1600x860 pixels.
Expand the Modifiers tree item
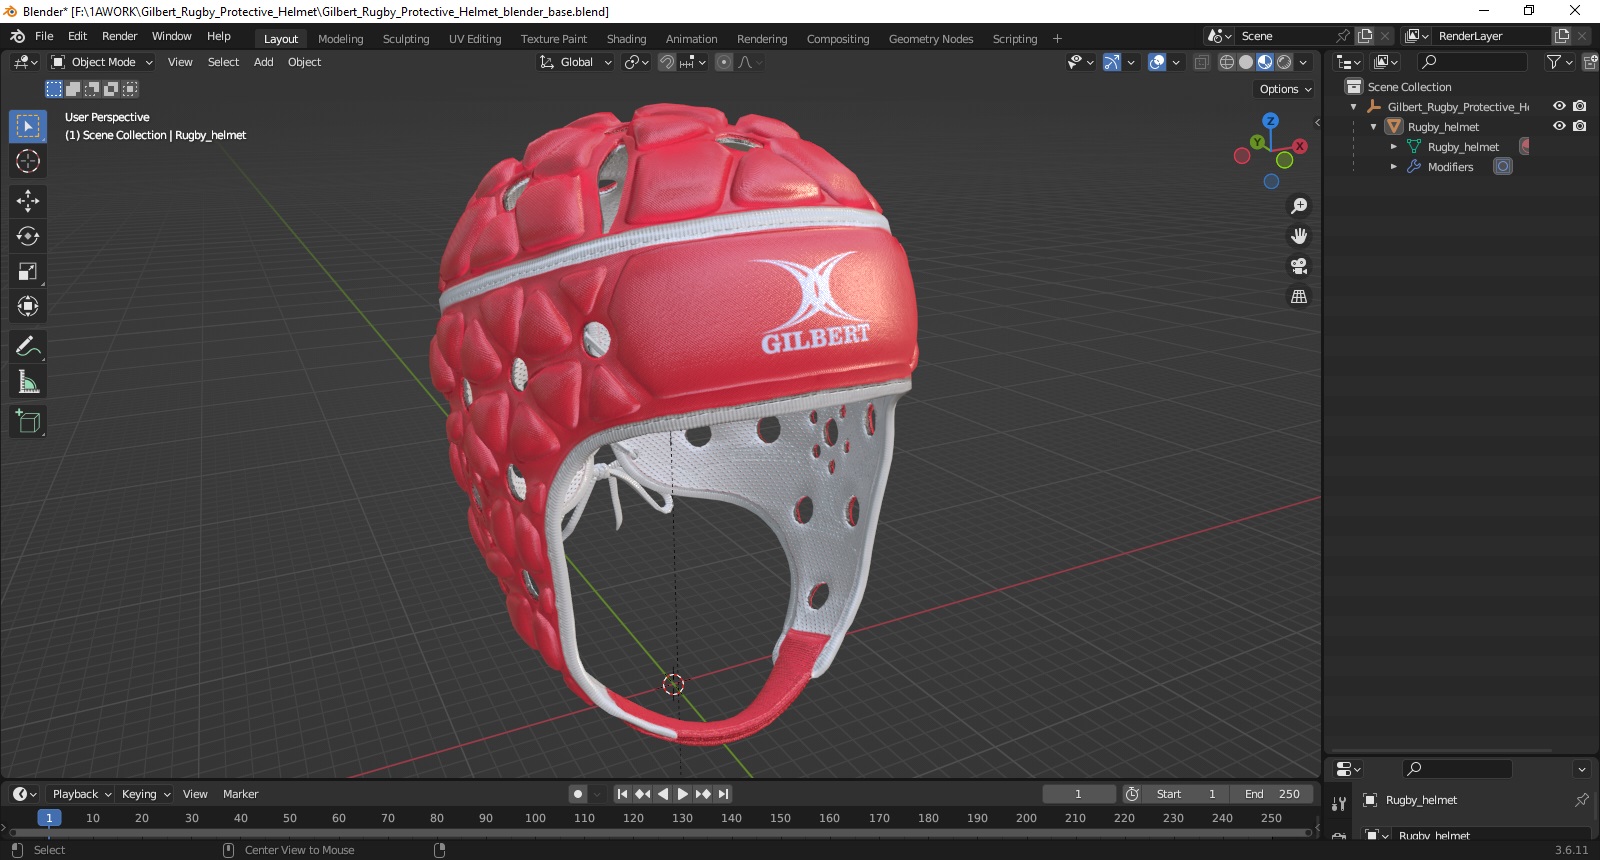pyautogui.click(x=1394, y=167)
